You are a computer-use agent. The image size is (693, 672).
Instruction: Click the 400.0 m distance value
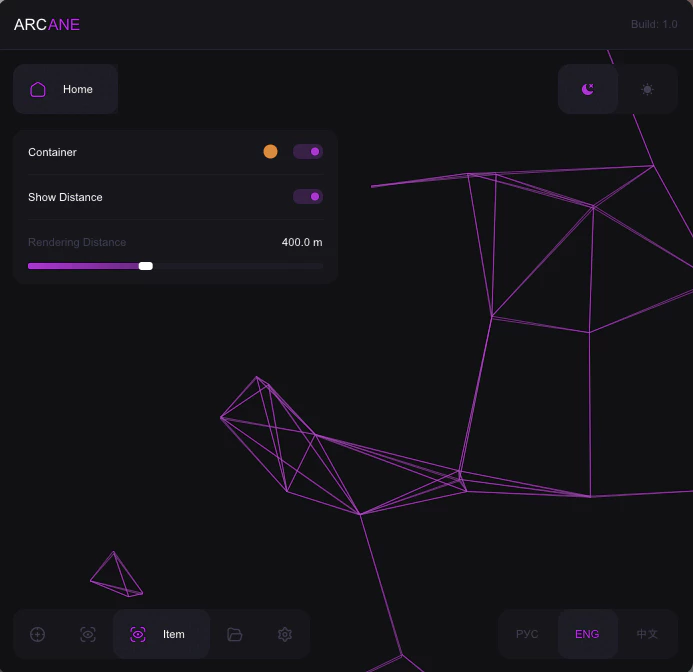(x=302, y=242)
